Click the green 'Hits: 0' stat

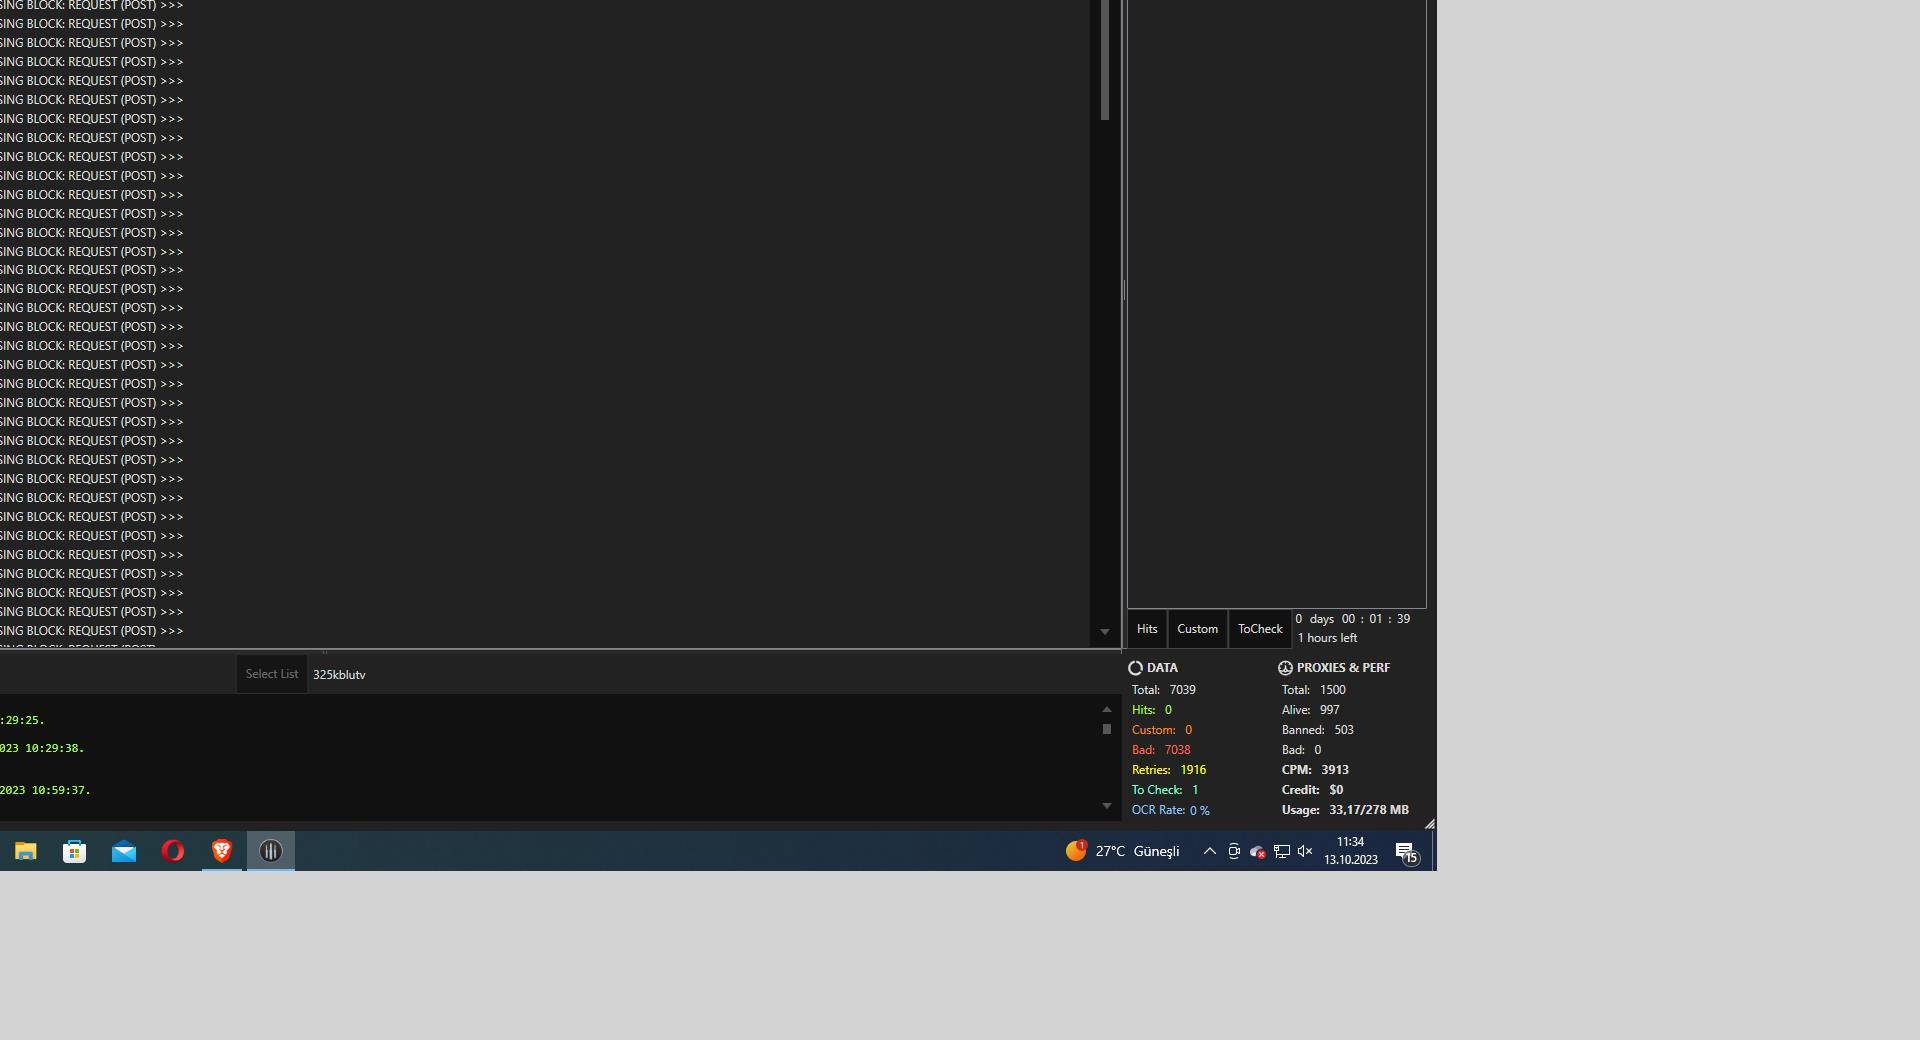click(1152, 710)
